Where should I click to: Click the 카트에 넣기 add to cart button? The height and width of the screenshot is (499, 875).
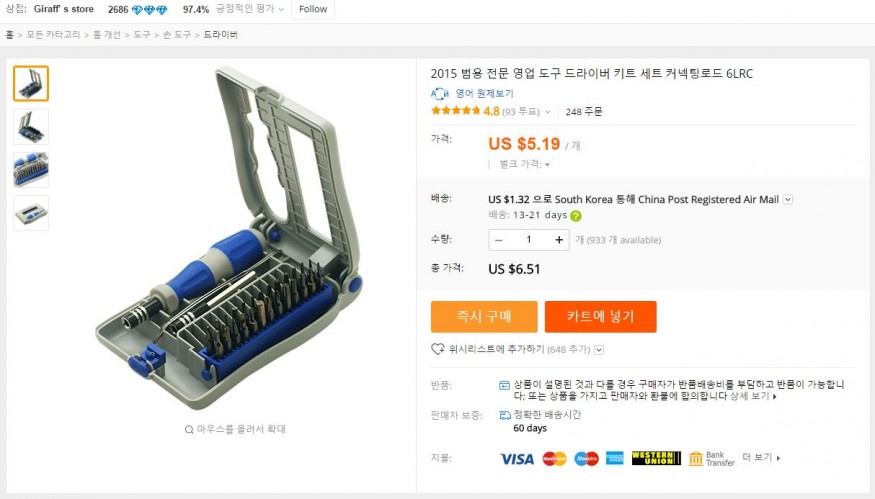(600, 317)
